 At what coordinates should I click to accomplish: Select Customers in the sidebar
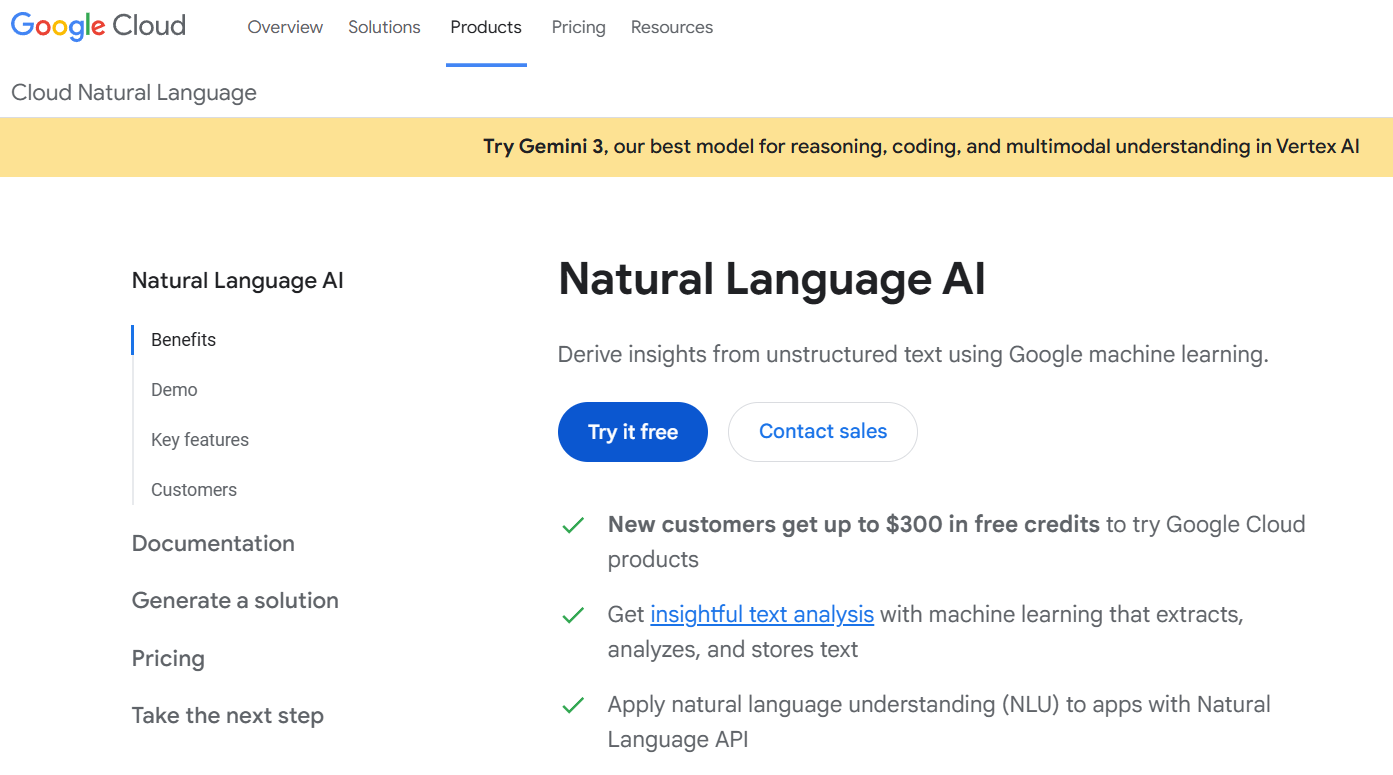click(x=194, y=489)
